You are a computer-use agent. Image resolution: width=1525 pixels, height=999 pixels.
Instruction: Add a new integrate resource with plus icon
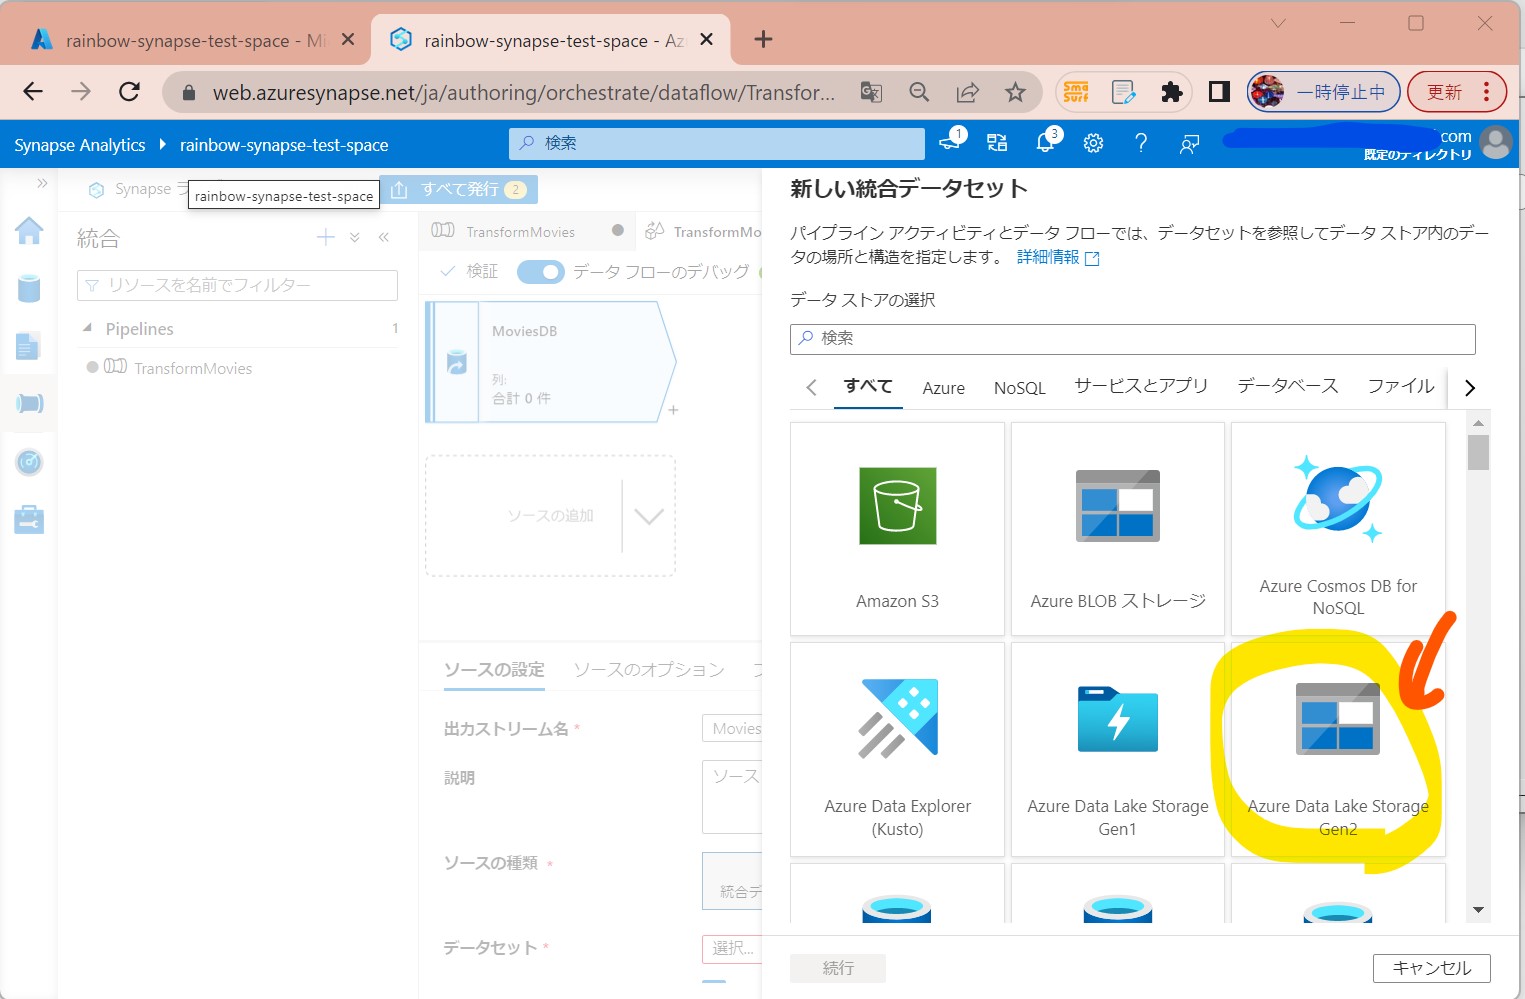(x=325, y=237)
